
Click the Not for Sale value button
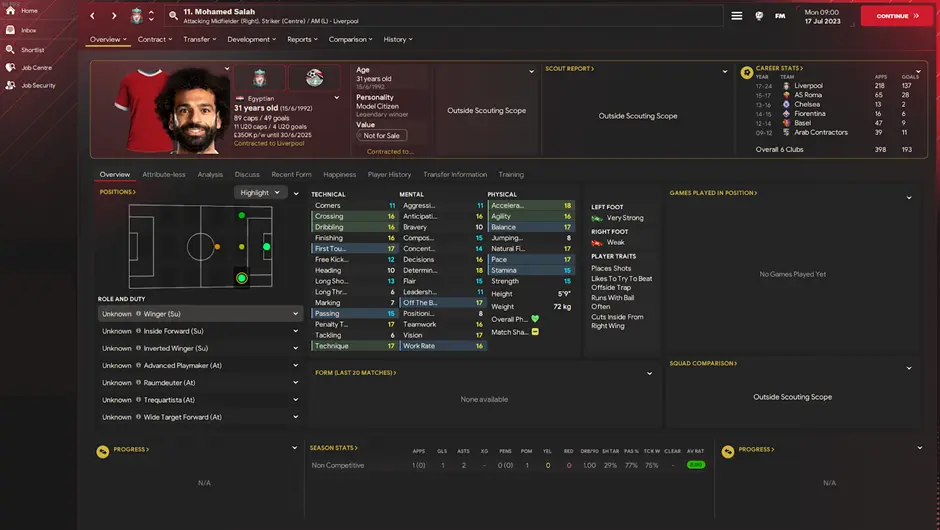pyautogui.click(x=382, y=135)
